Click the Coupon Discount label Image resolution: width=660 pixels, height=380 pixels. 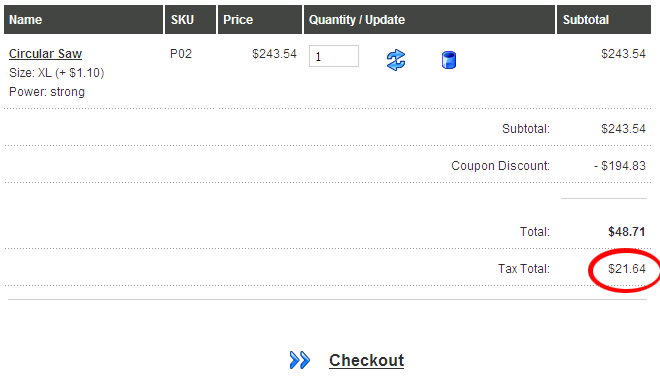500,166
